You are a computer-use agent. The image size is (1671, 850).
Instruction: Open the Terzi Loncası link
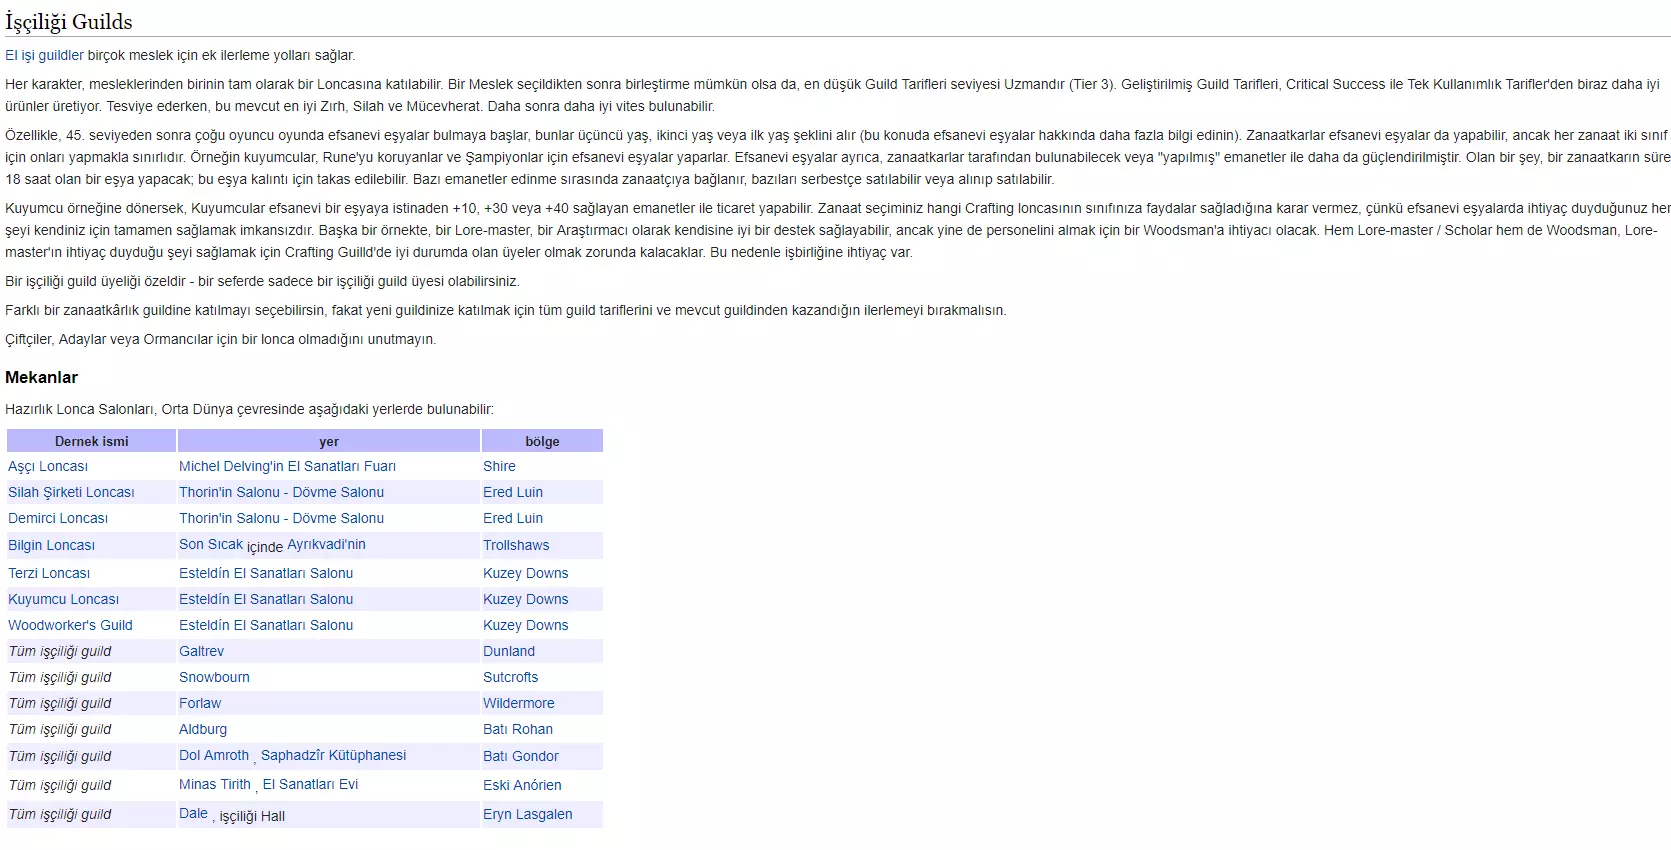[x=49, y=573]
